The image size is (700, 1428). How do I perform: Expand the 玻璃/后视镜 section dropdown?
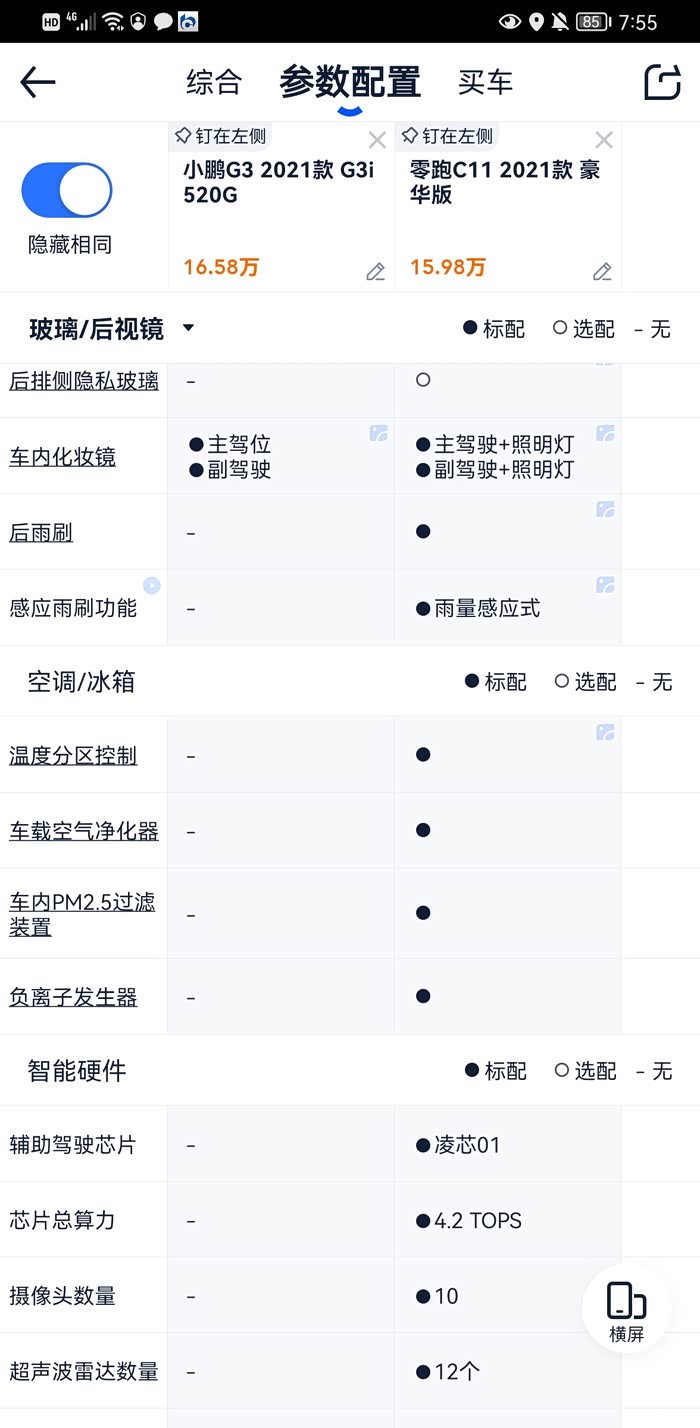tap(188, 328)
